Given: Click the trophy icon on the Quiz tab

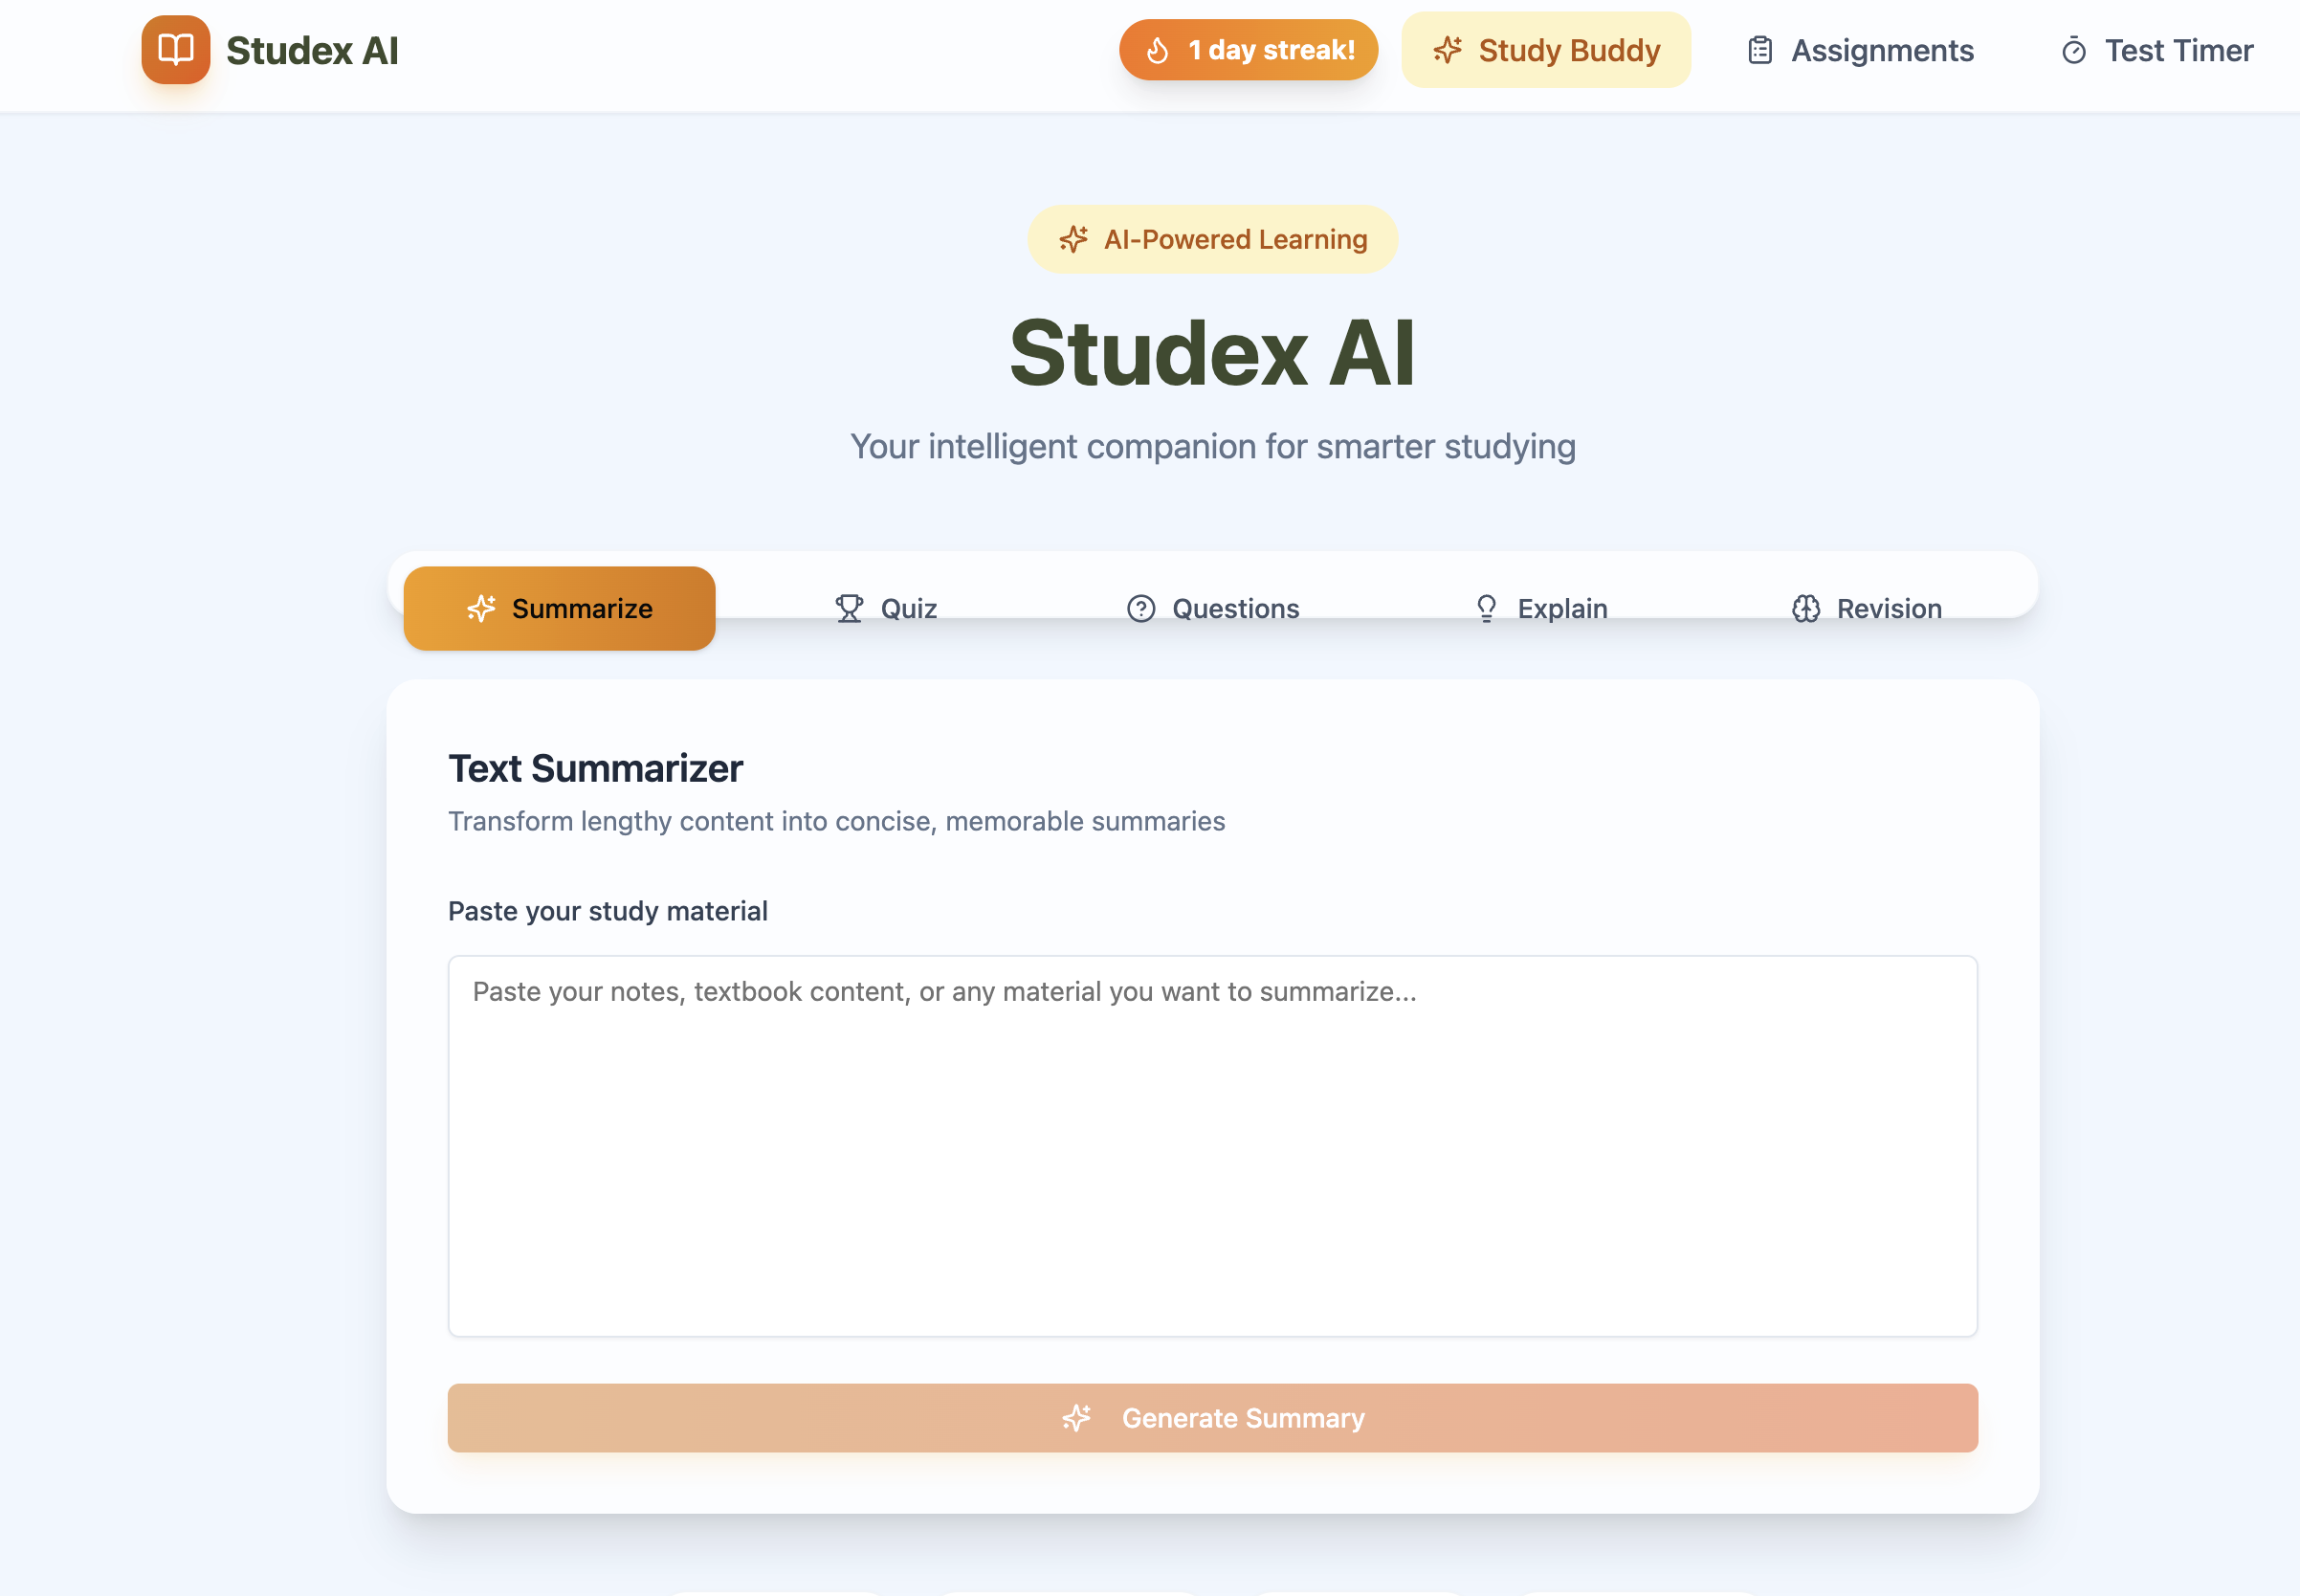Looking at the screenshot, I should click(849, 608).
